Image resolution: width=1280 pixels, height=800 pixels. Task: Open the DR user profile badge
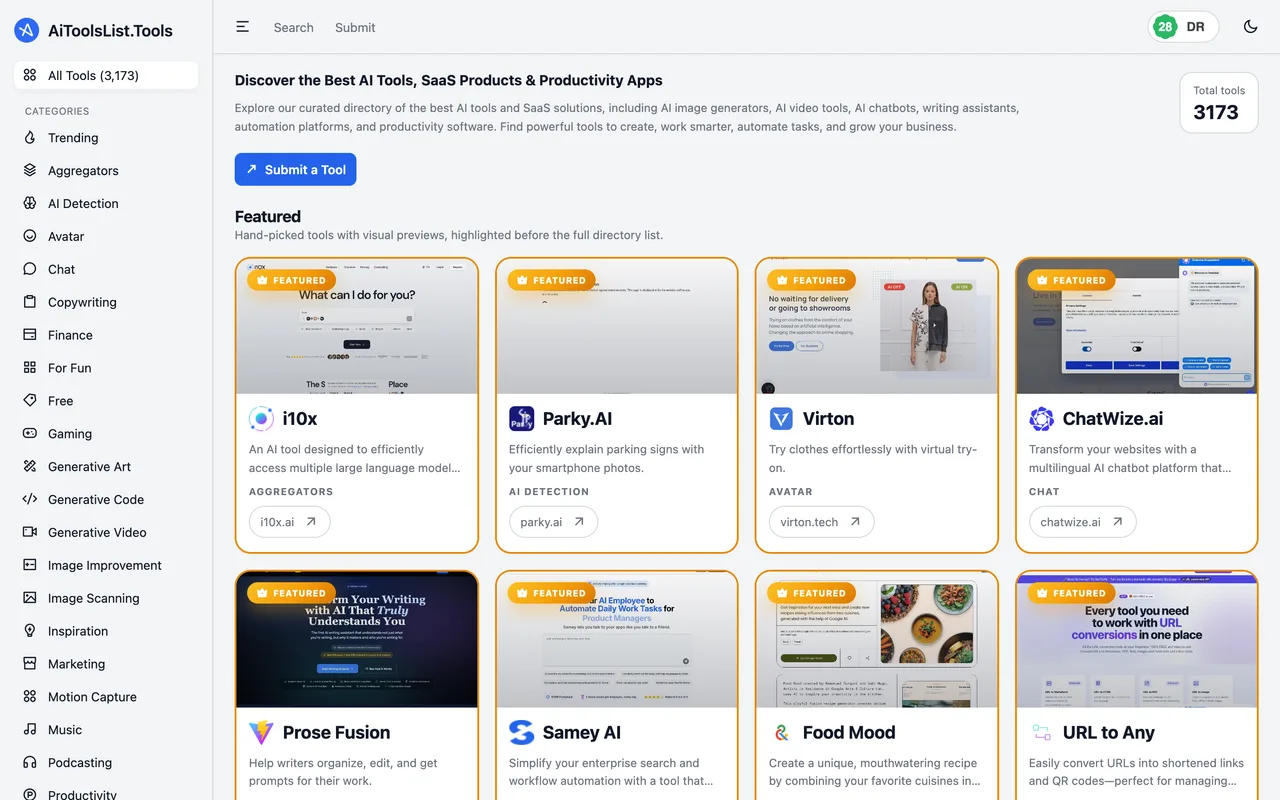(x=1183, y=27)
